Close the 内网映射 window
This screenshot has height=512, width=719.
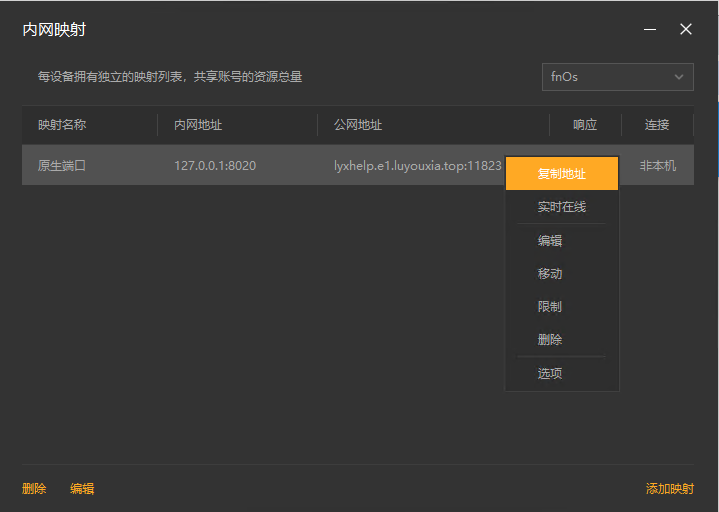(686, 29)
